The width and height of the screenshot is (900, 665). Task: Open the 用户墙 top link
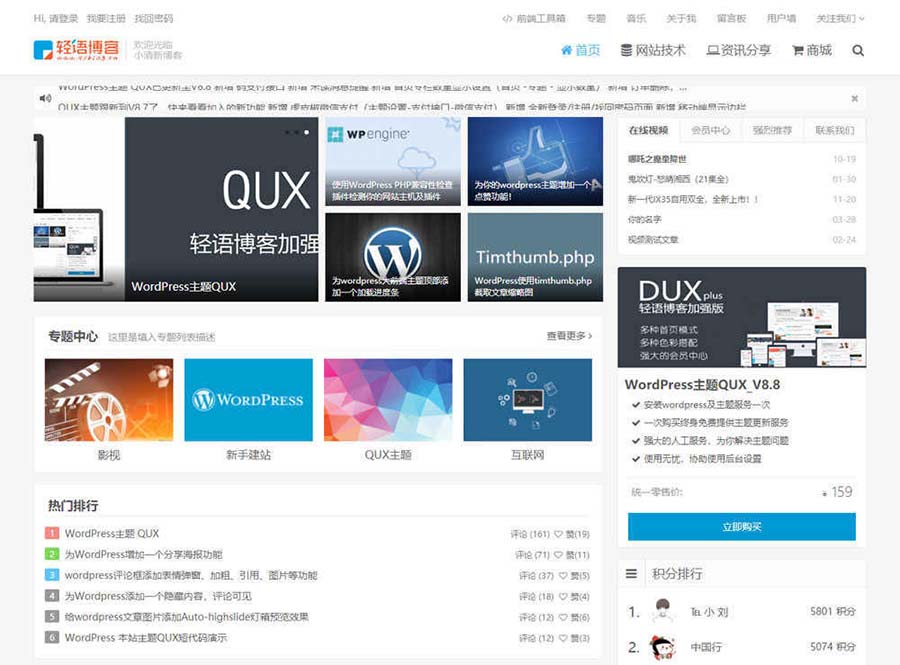coord(781,18)
